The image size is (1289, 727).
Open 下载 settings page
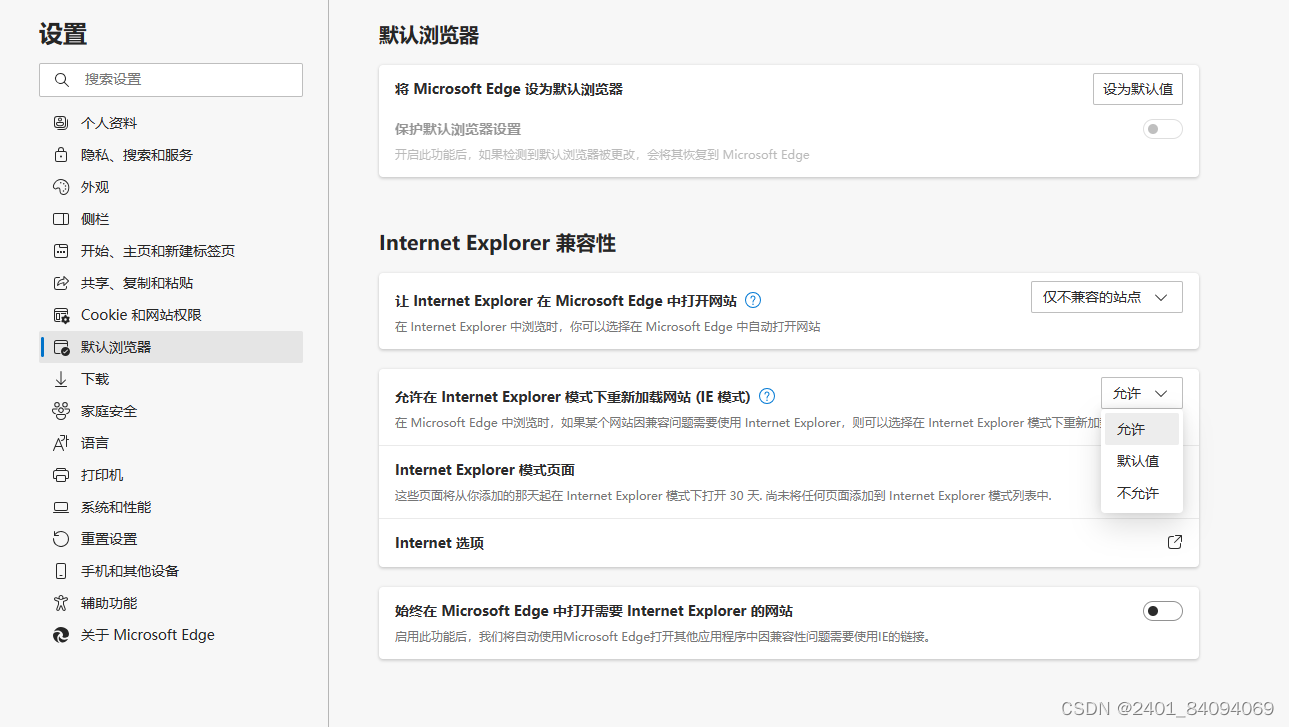(171, 379)
